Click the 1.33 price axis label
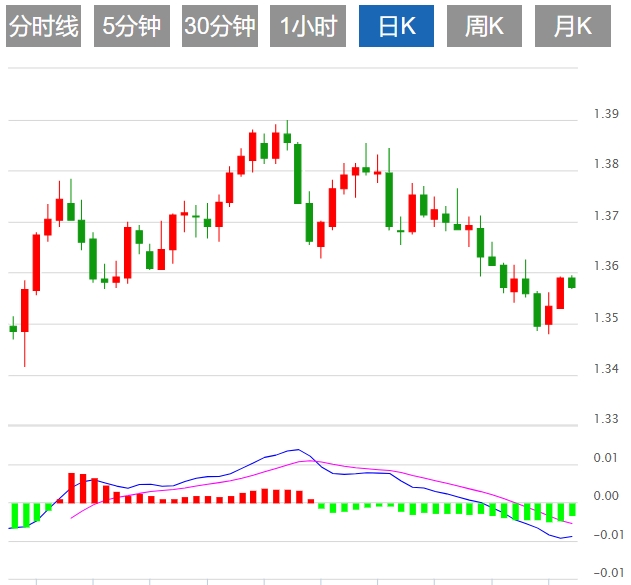The height and width of the screenshot is (585, 631). tap(606, 419)
